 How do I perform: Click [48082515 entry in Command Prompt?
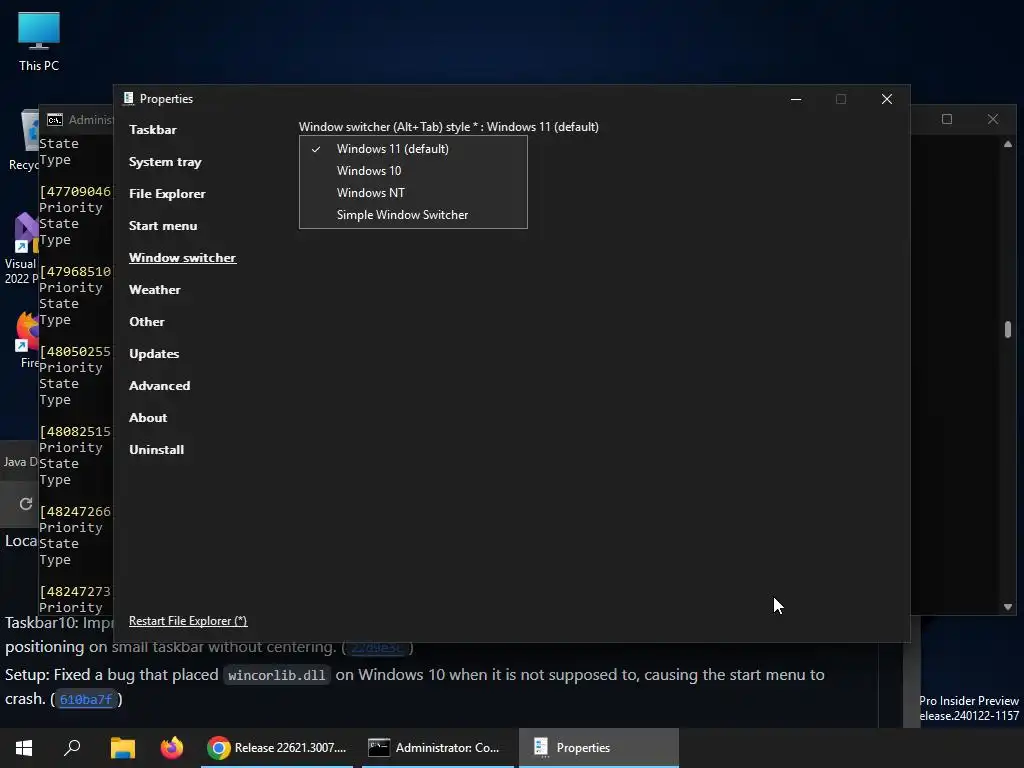(75, 432)
